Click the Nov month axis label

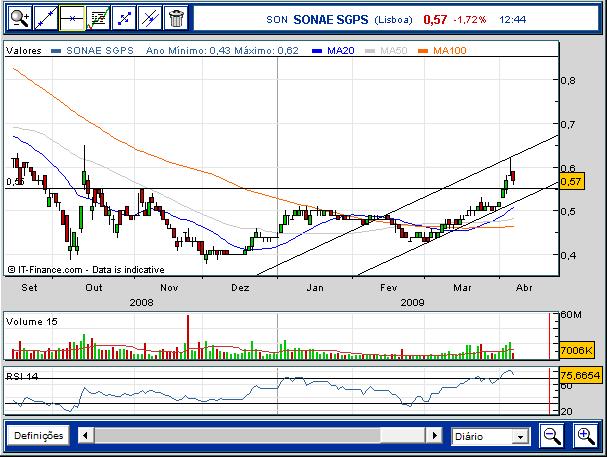click(x=169, y=288)
